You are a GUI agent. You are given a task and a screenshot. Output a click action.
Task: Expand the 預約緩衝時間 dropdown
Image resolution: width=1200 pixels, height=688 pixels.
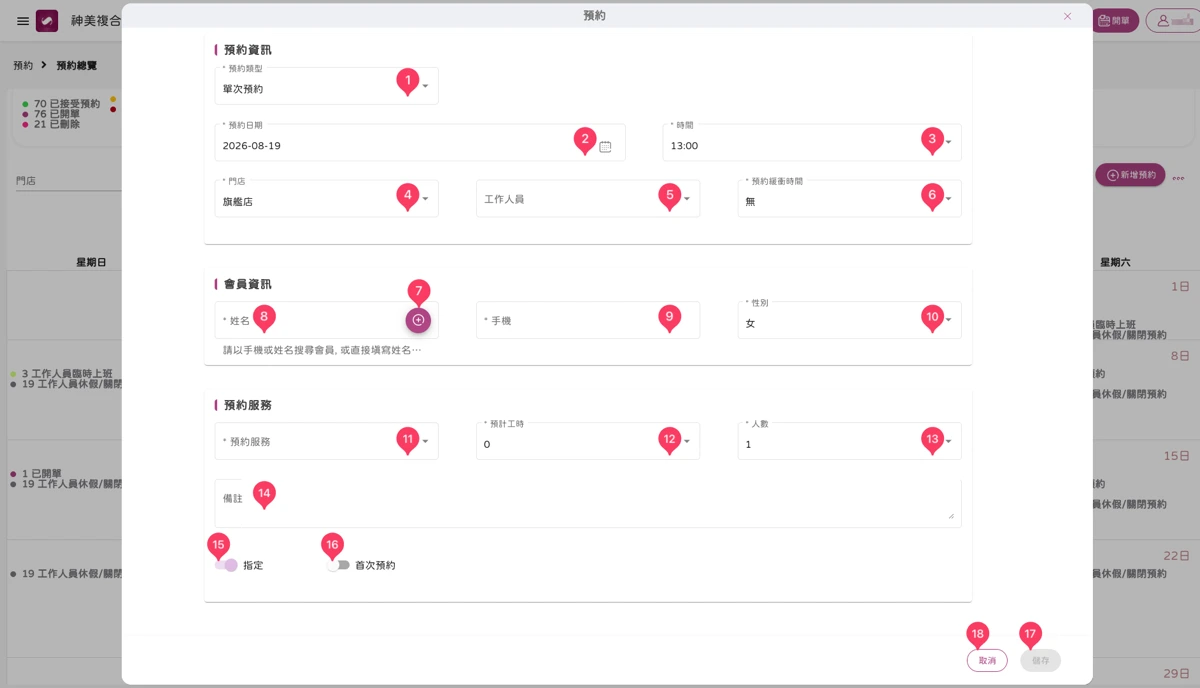[x=850, y=199]
